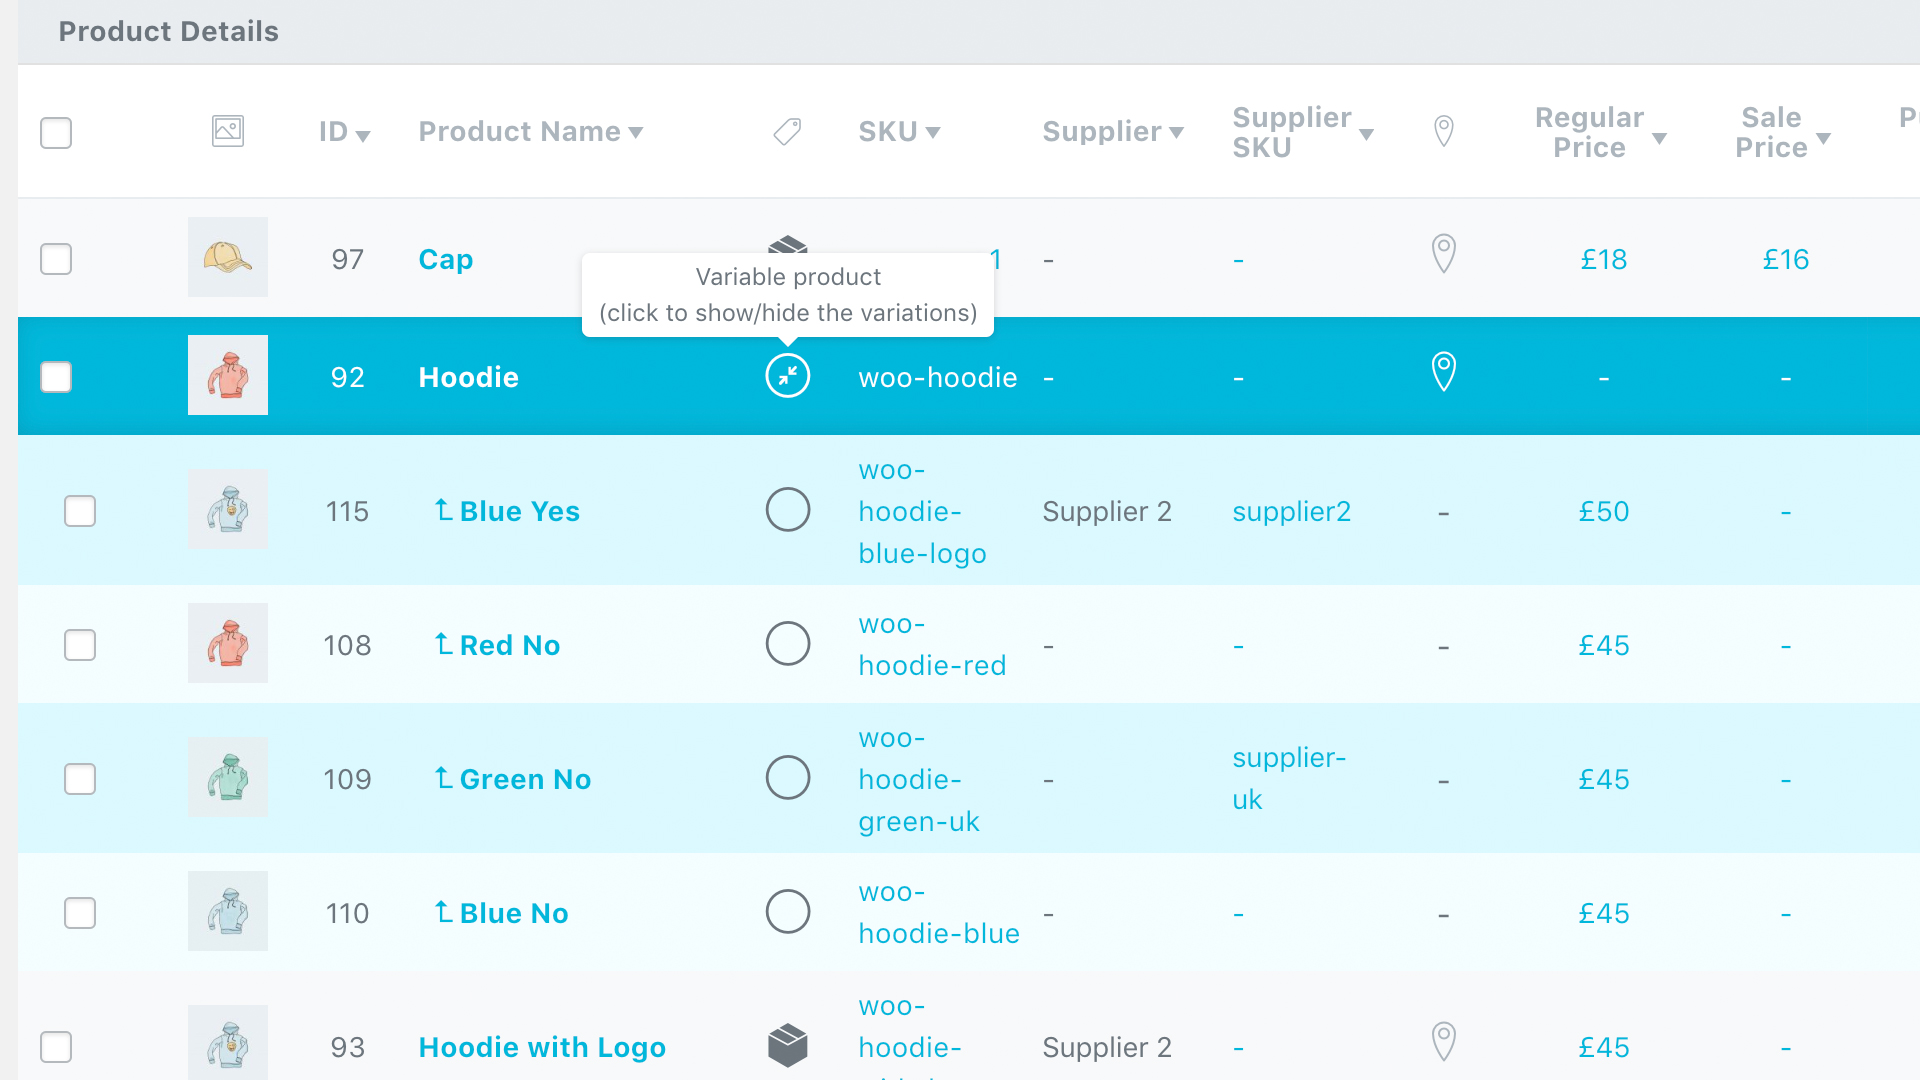Click the box/package icon on Hoodie with Logo
Viewport: 1920px width, 1080px height.
click(x=786, y=1043)
